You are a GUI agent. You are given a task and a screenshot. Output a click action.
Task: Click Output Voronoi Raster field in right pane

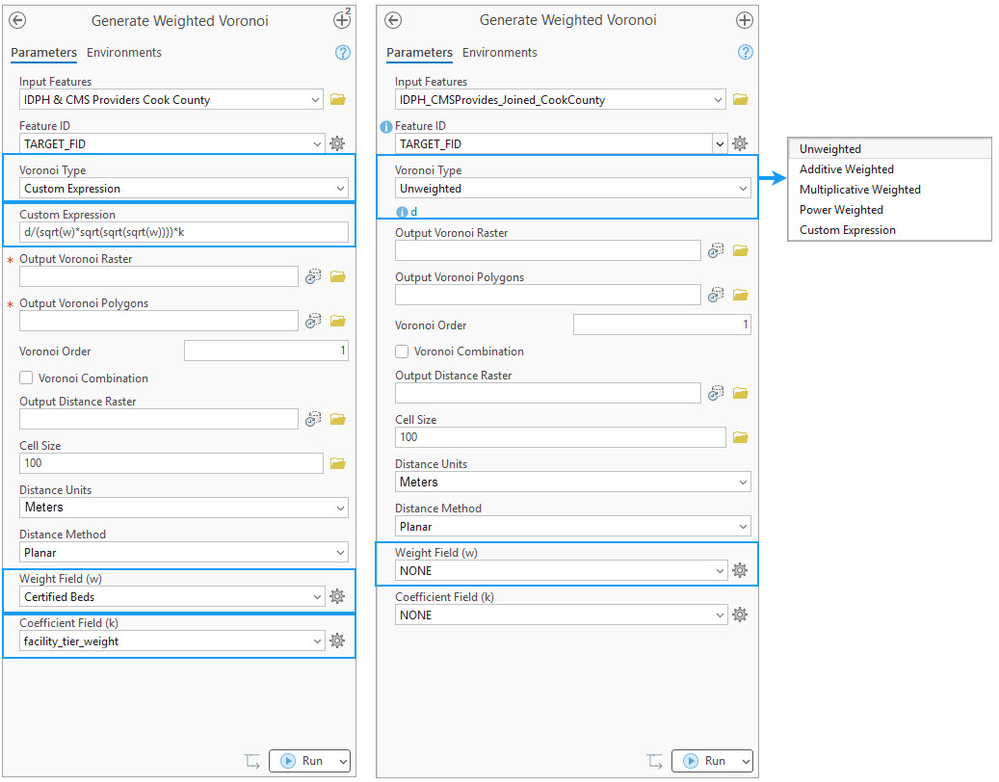[x=548, y=250]
